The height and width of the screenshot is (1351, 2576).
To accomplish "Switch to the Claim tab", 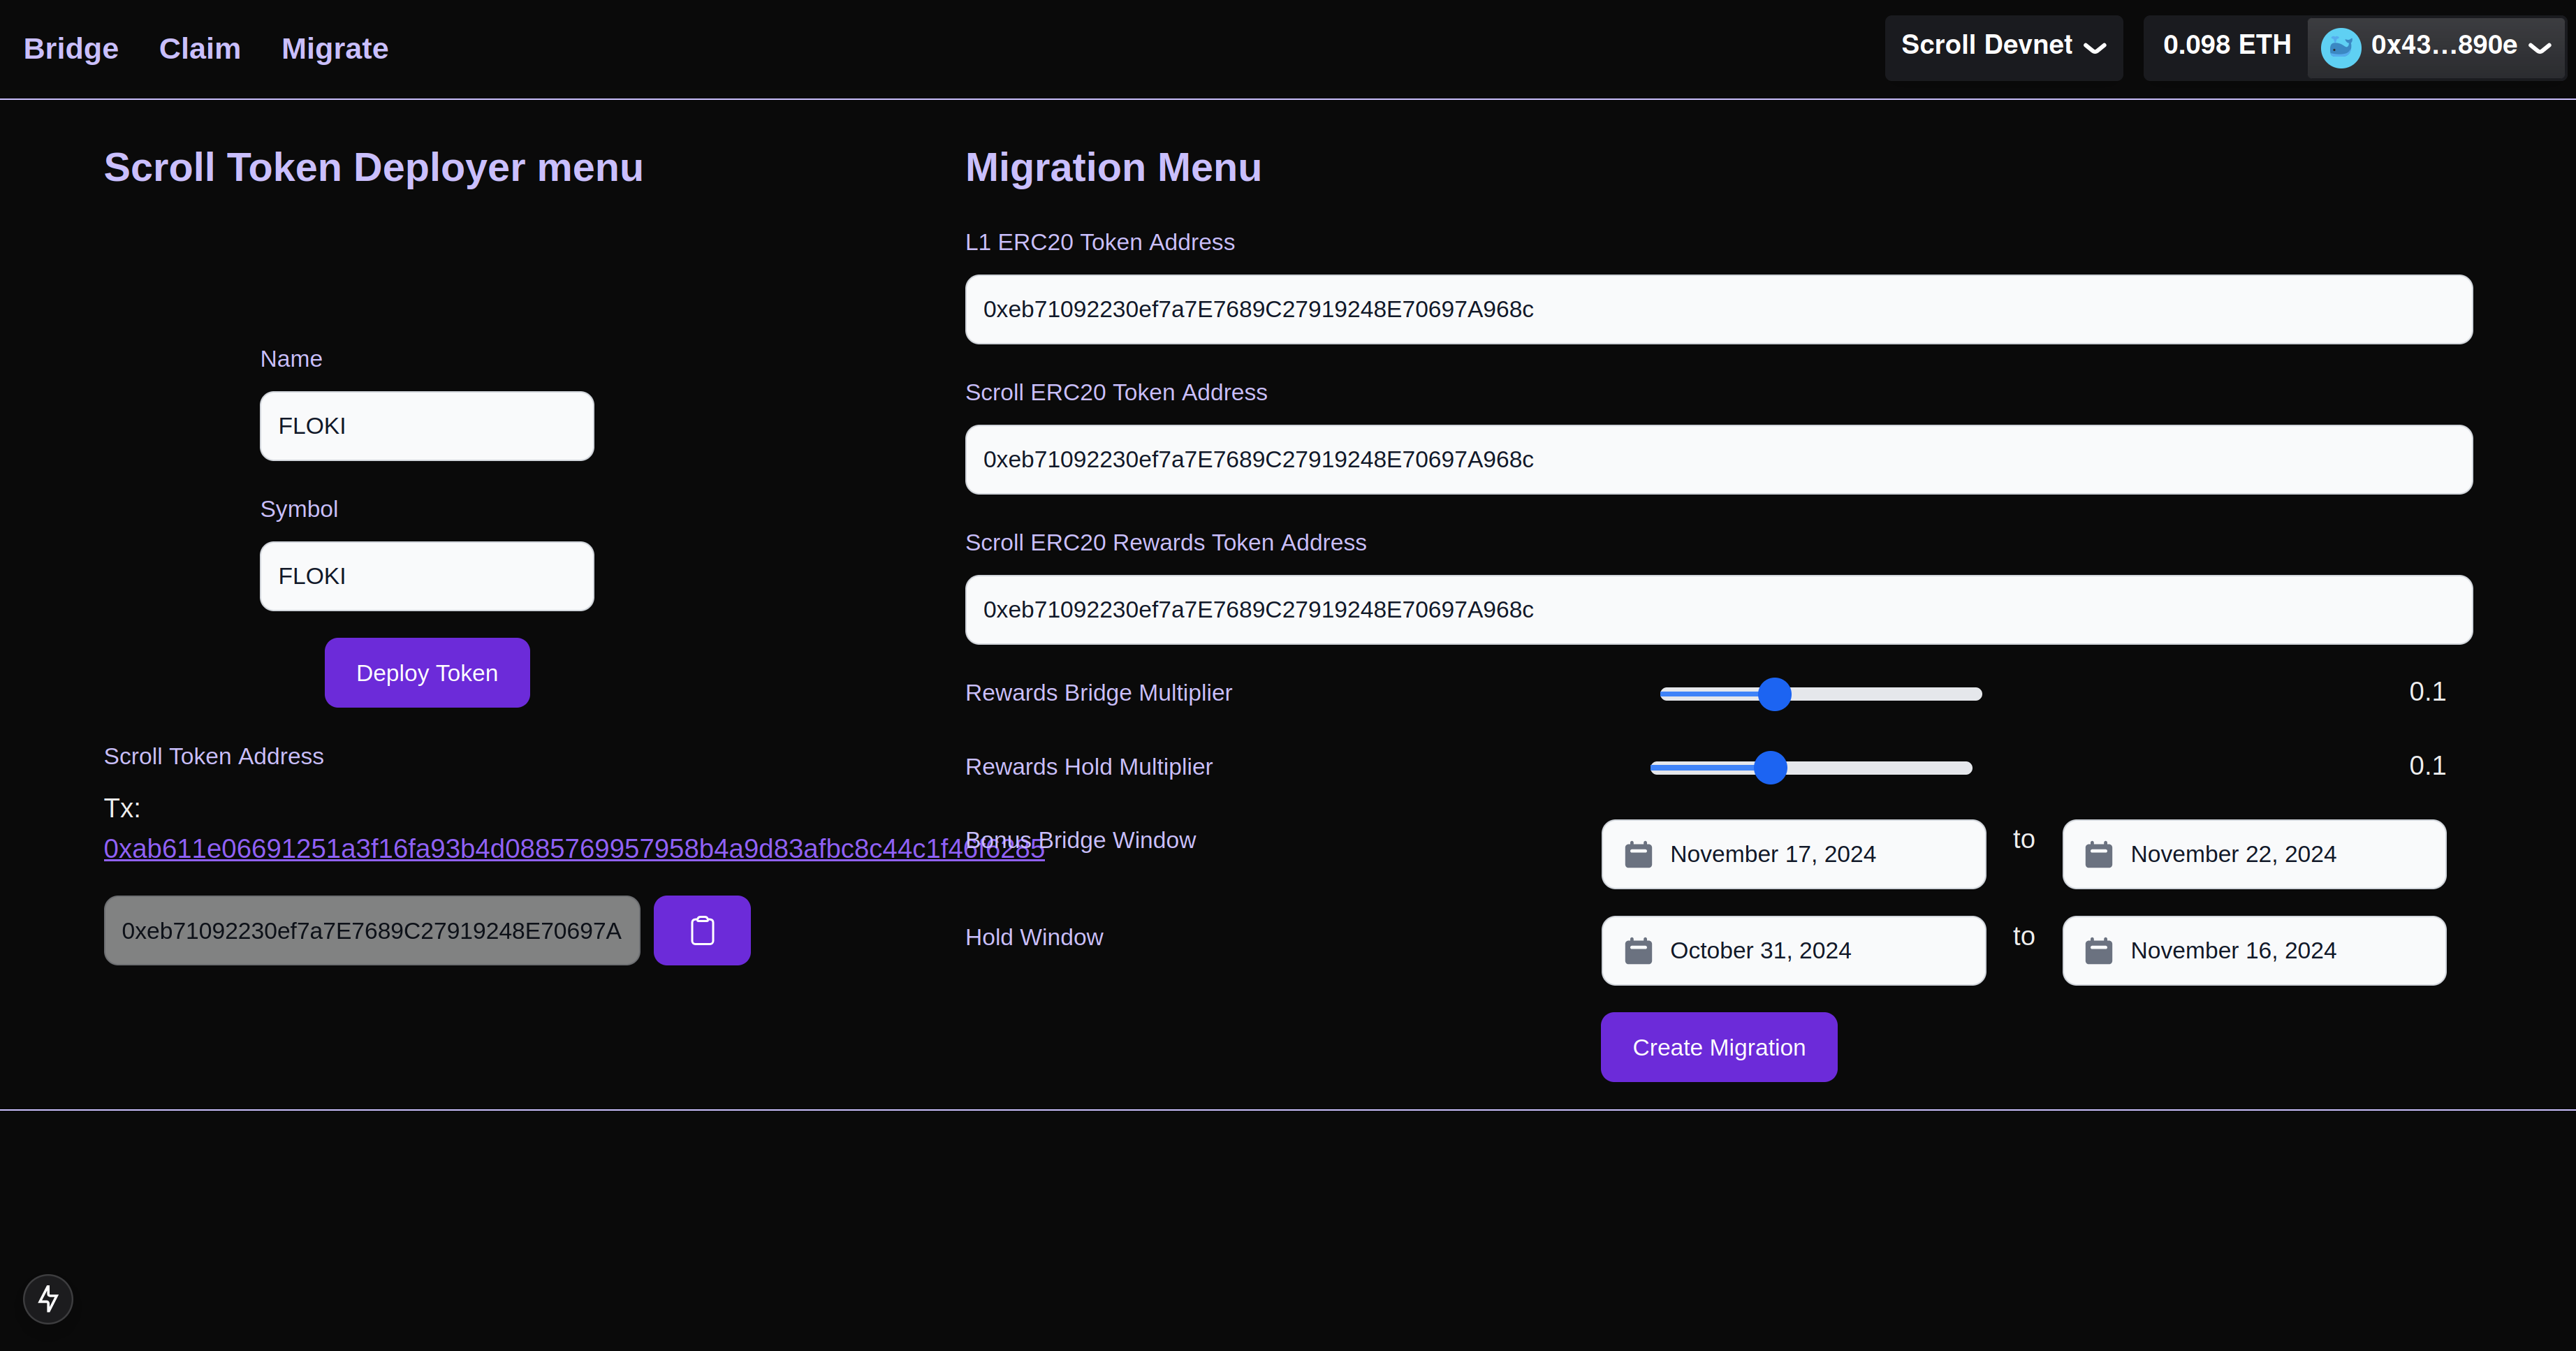I will [x=200, y=48].
